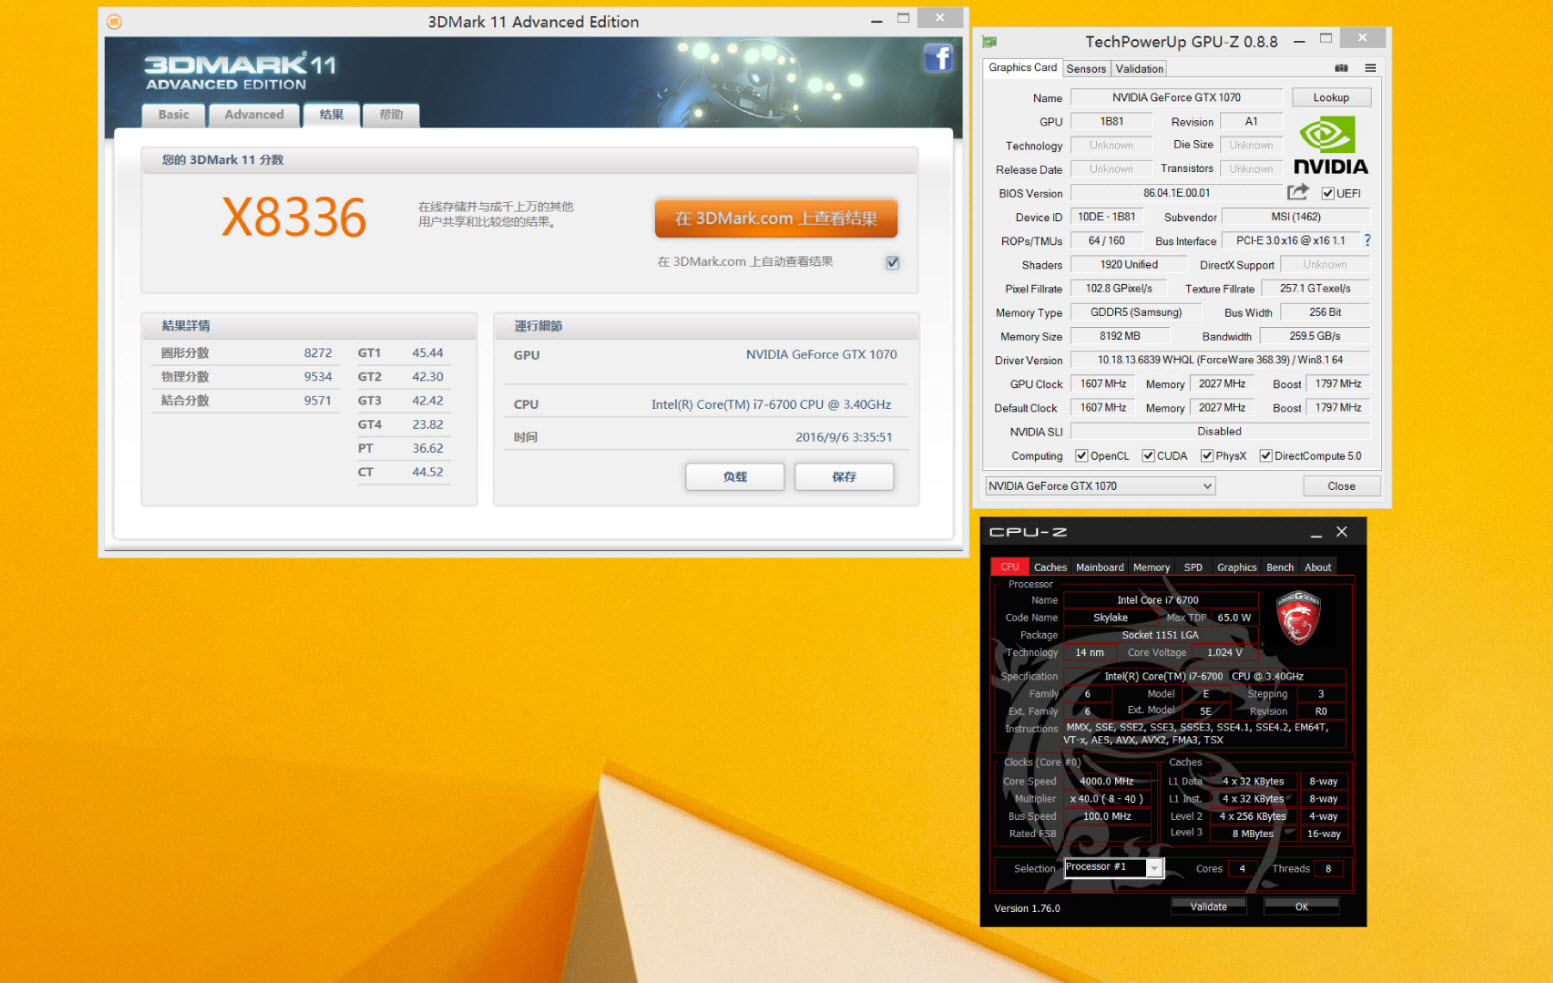Image resolution: width=1553 pixels, height=983 pixels.
Task: Toggle the OpenCL checkbox
Action: point(1081,456)
